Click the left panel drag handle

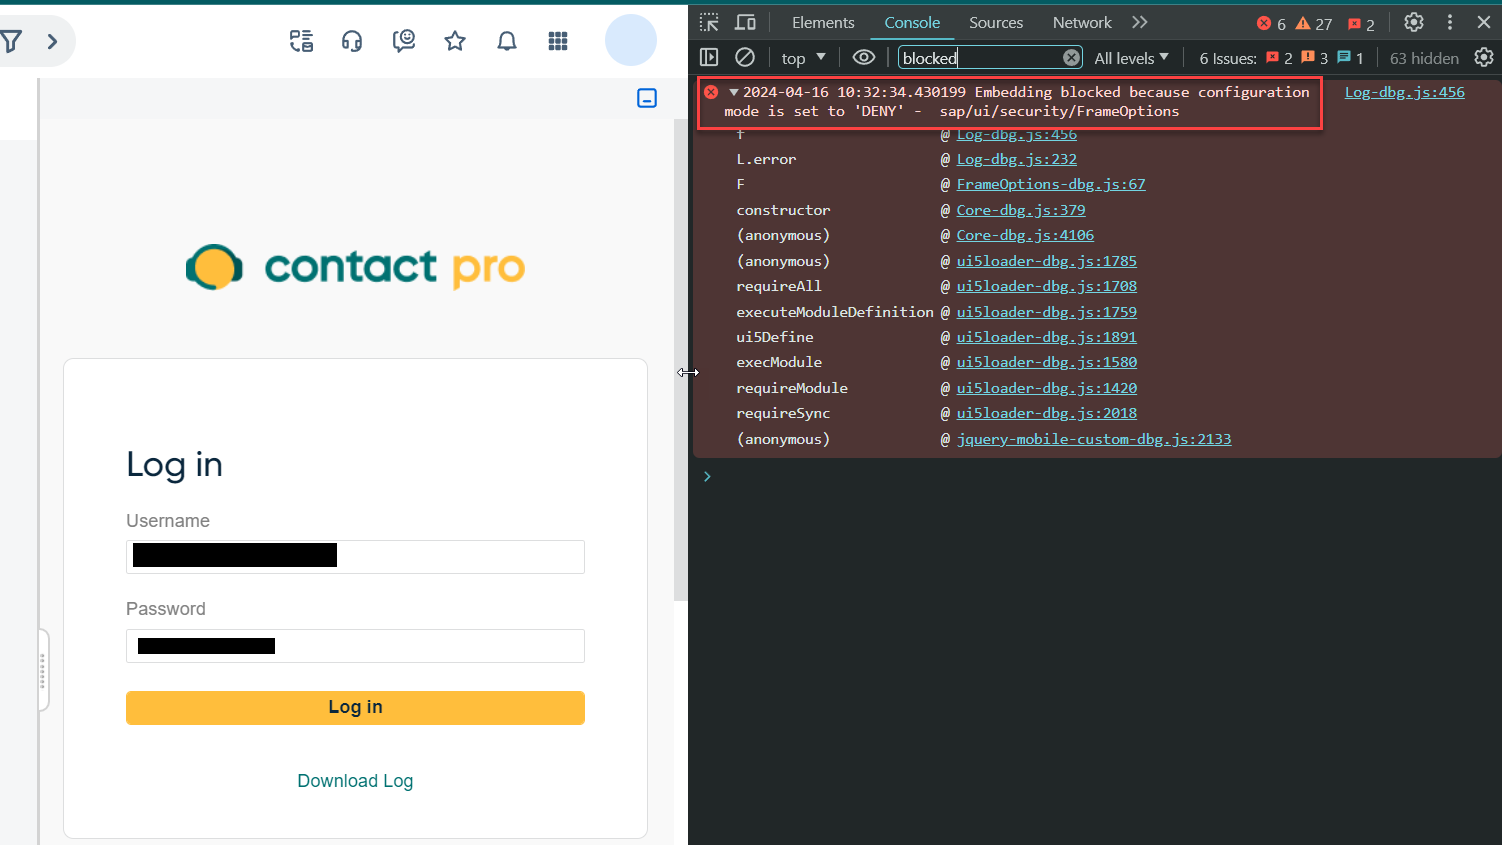(42, 670)
